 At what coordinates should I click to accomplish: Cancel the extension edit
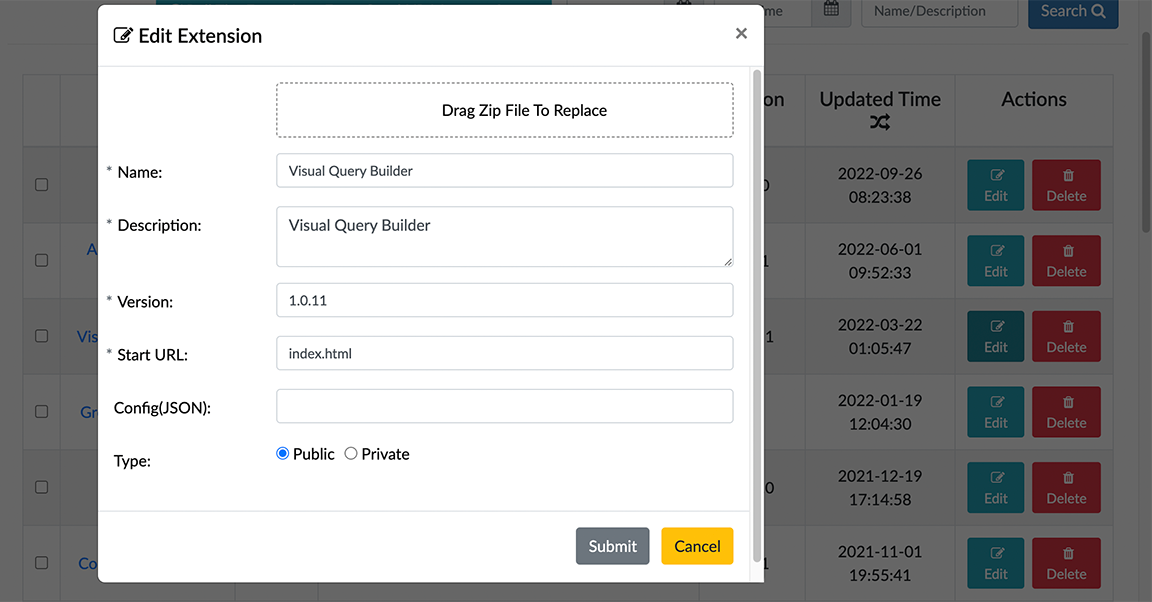[x=697, y=546]
